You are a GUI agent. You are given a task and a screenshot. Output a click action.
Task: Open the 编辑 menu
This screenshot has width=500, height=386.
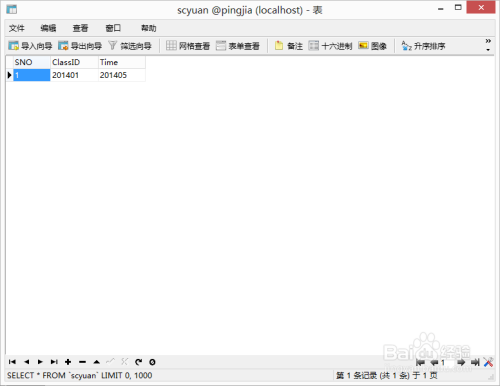(x=48, y=28)
